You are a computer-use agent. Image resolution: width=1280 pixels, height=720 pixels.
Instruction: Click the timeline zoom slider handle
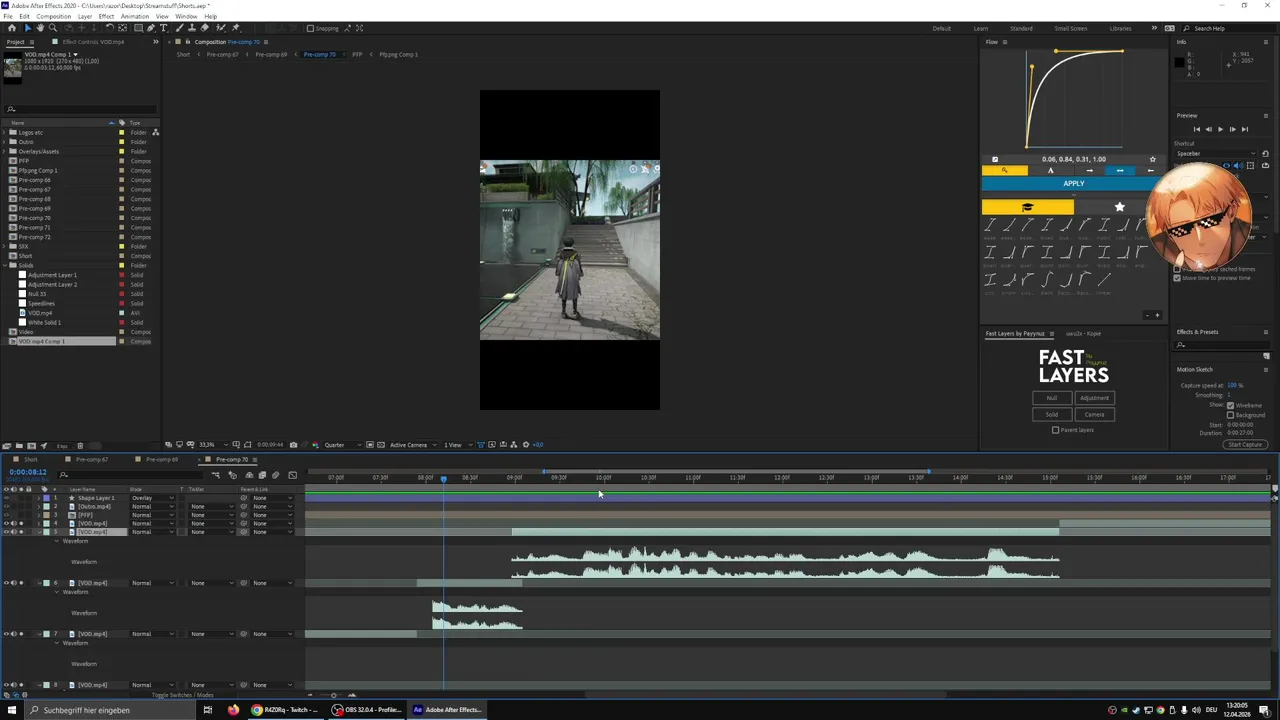click(x=334, y=695)
